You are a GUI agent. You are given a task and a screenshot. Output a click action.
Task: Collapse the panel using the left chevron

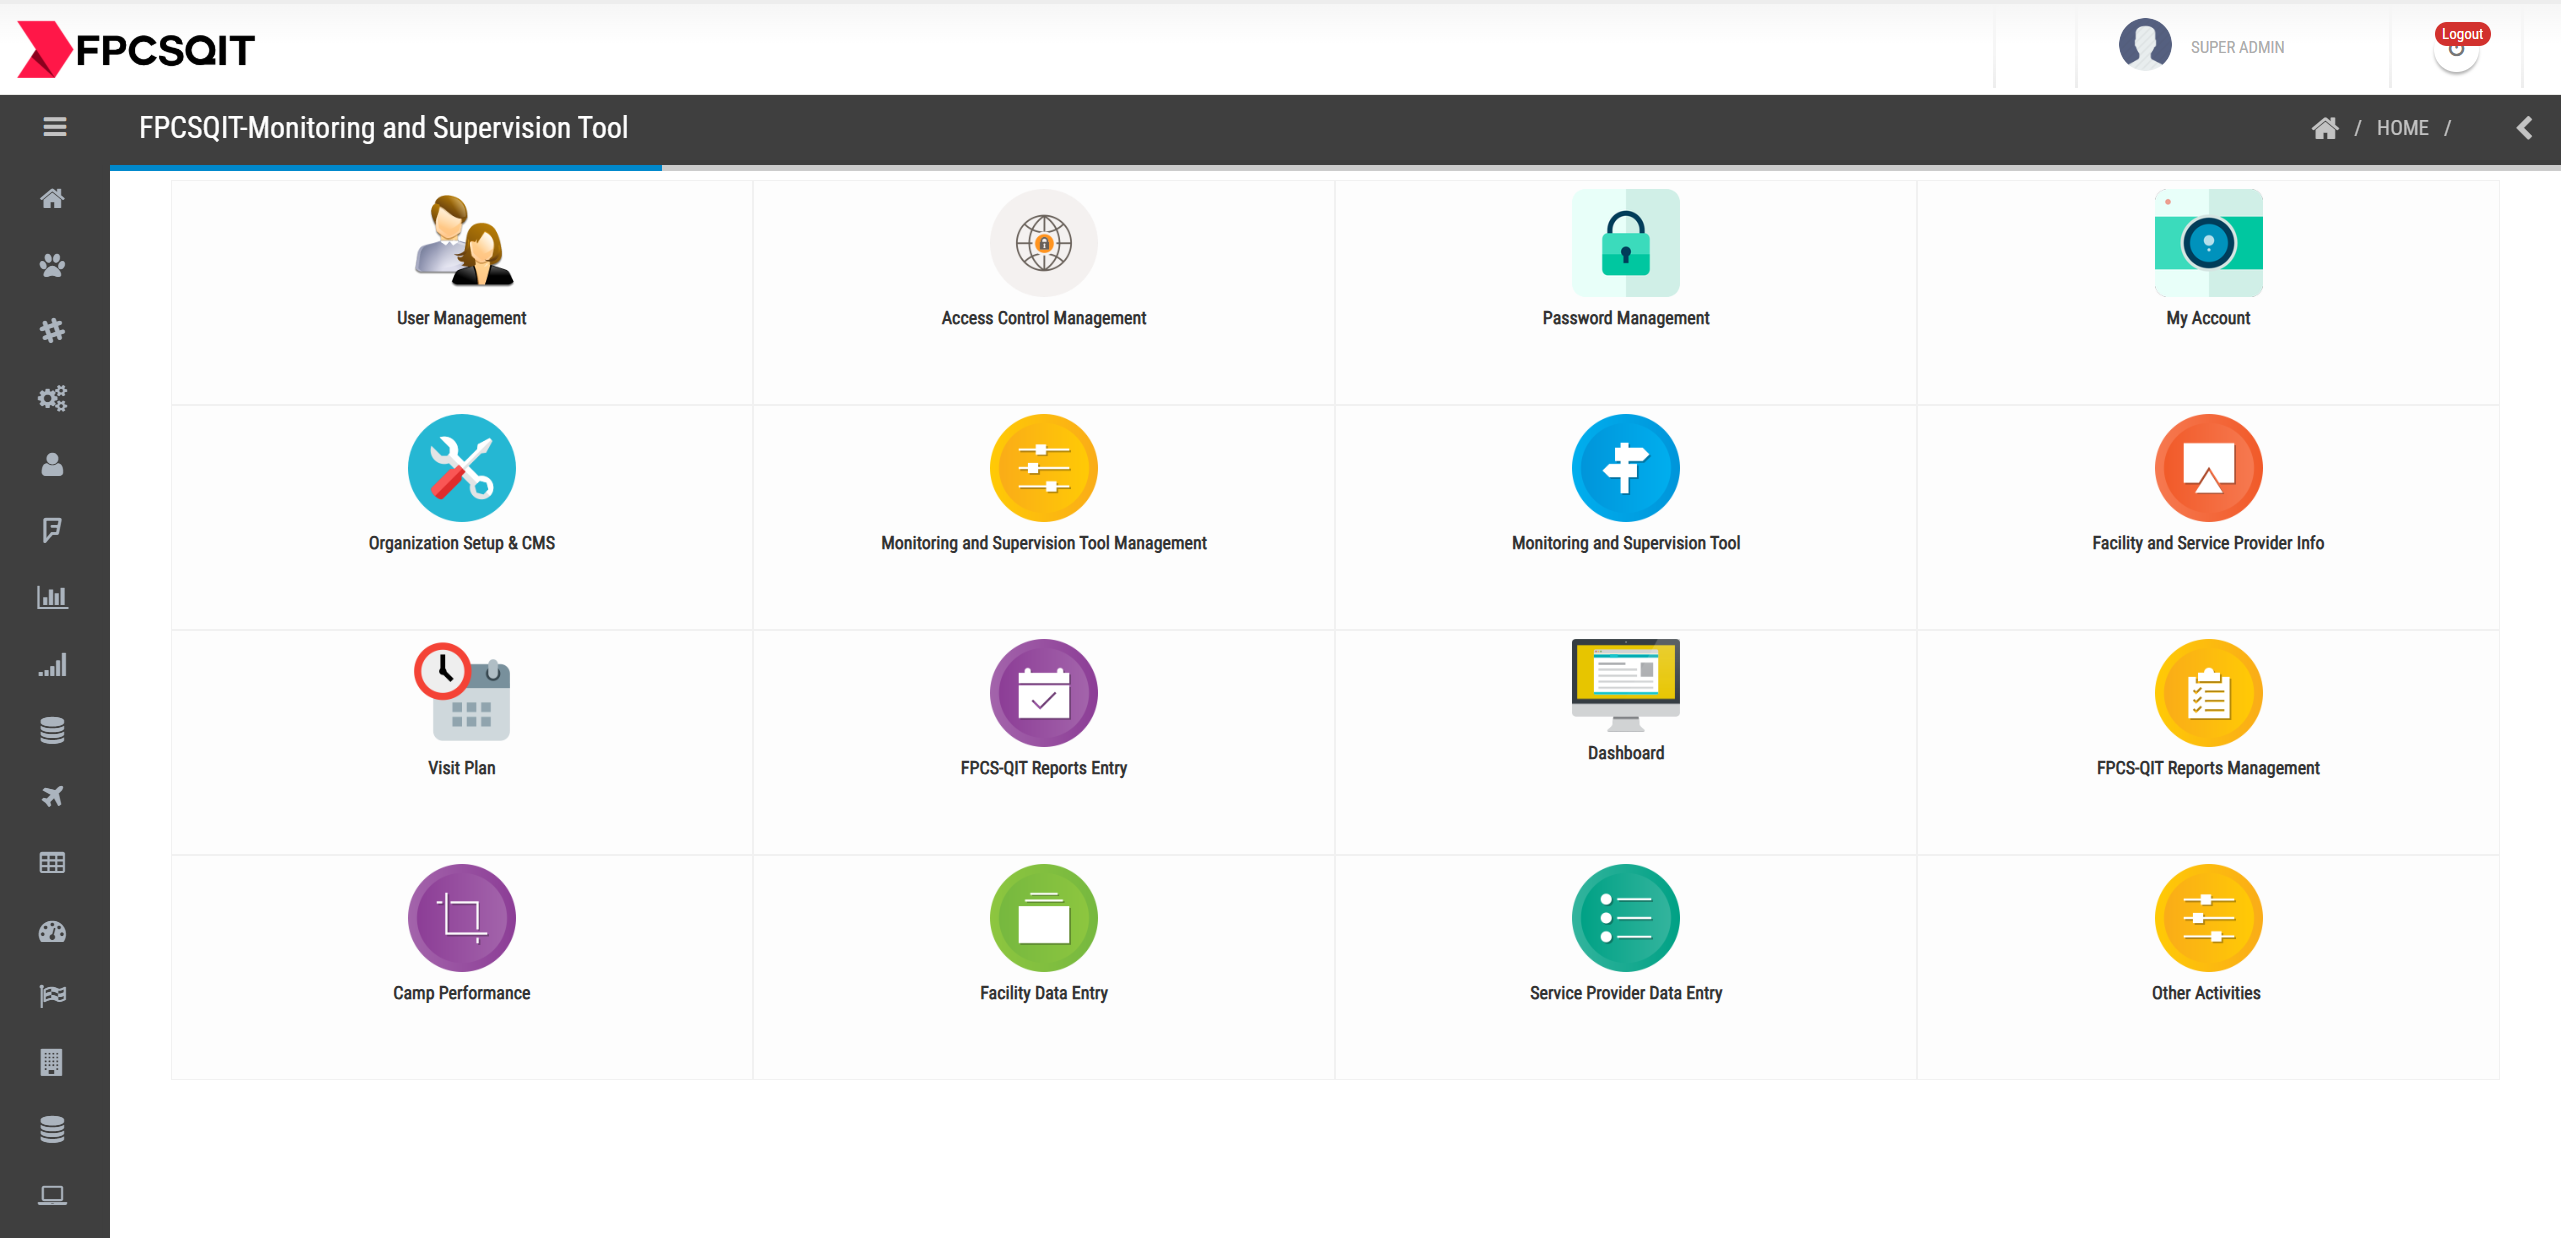(2525, 127)
